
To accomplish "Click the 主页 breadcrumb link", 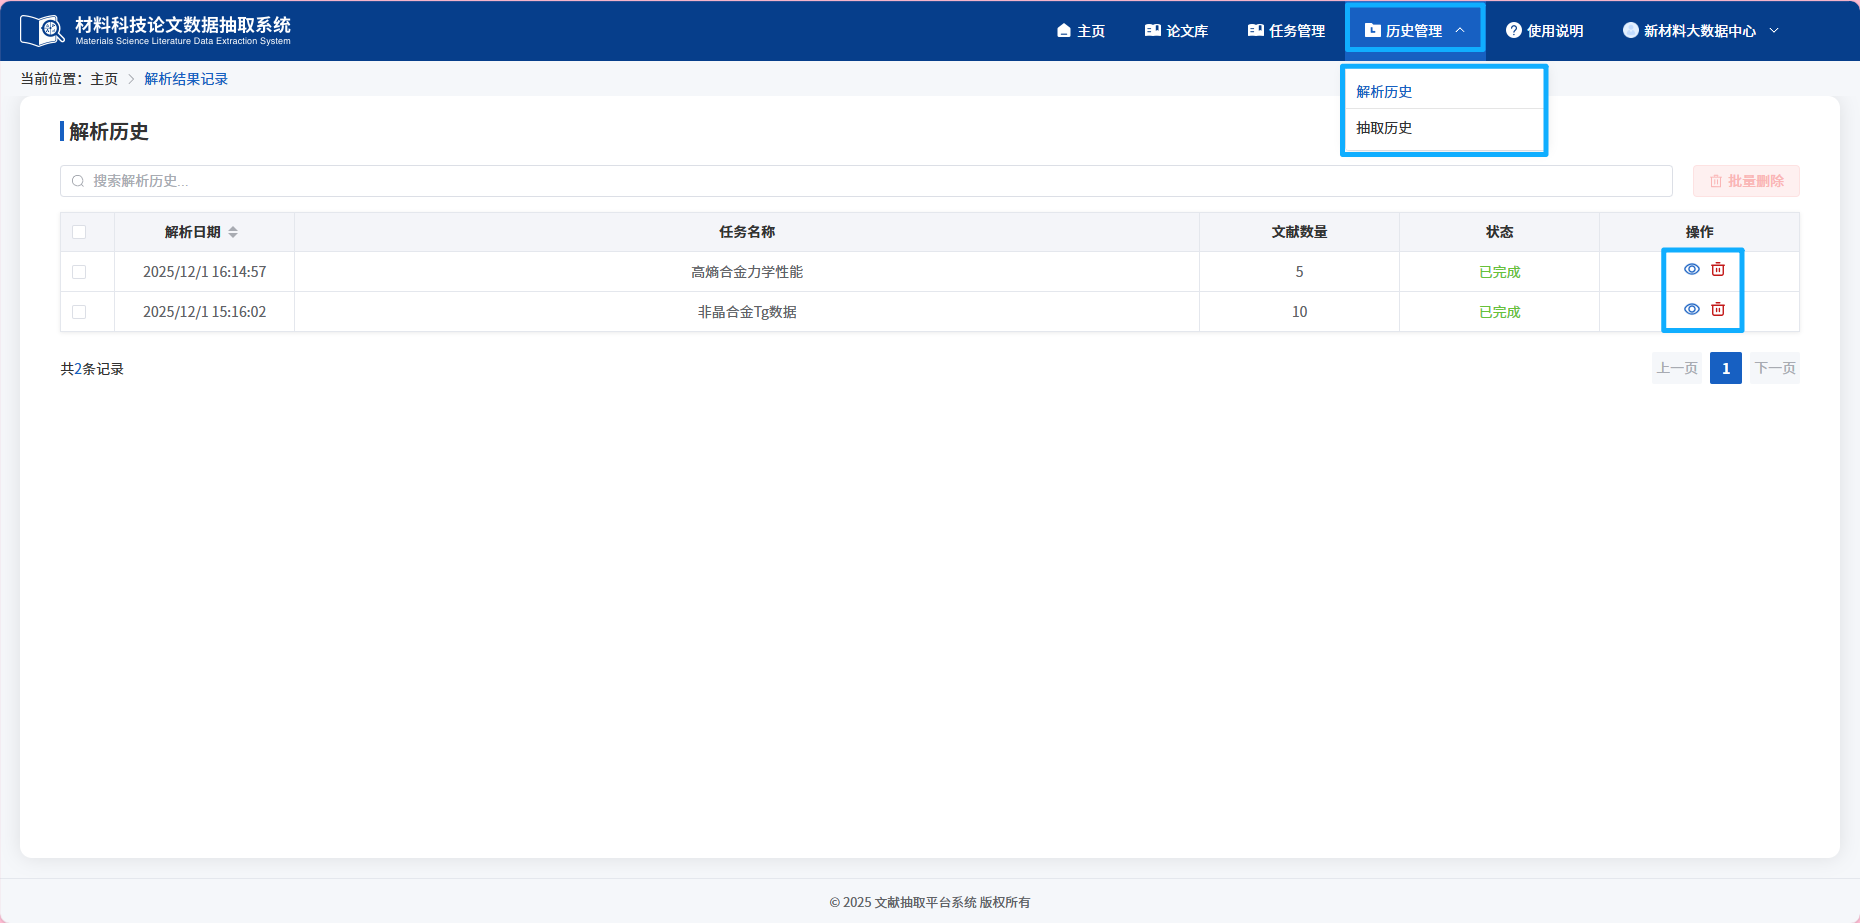I will pyautogui.click(x=104, y=79).
